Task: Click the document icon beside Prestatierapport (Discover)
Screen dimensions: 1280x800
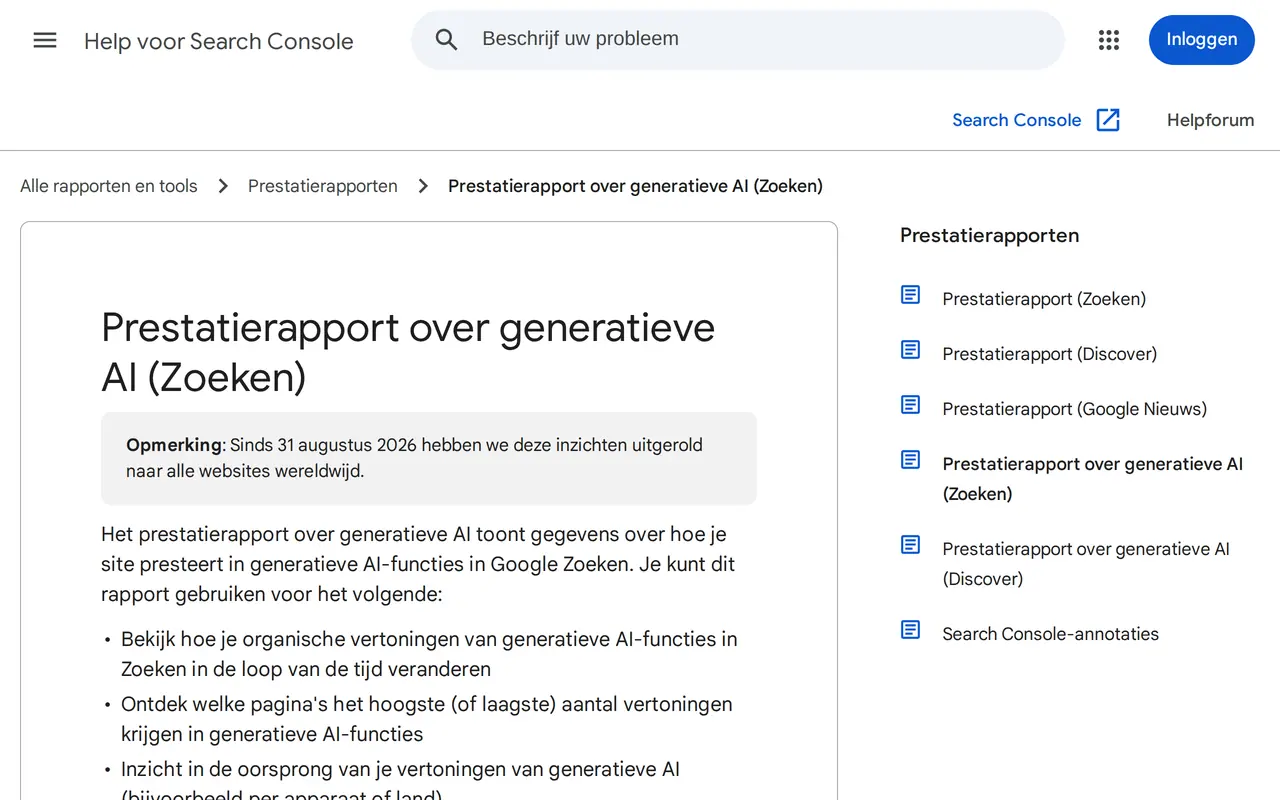Action: tap(910, 350)
